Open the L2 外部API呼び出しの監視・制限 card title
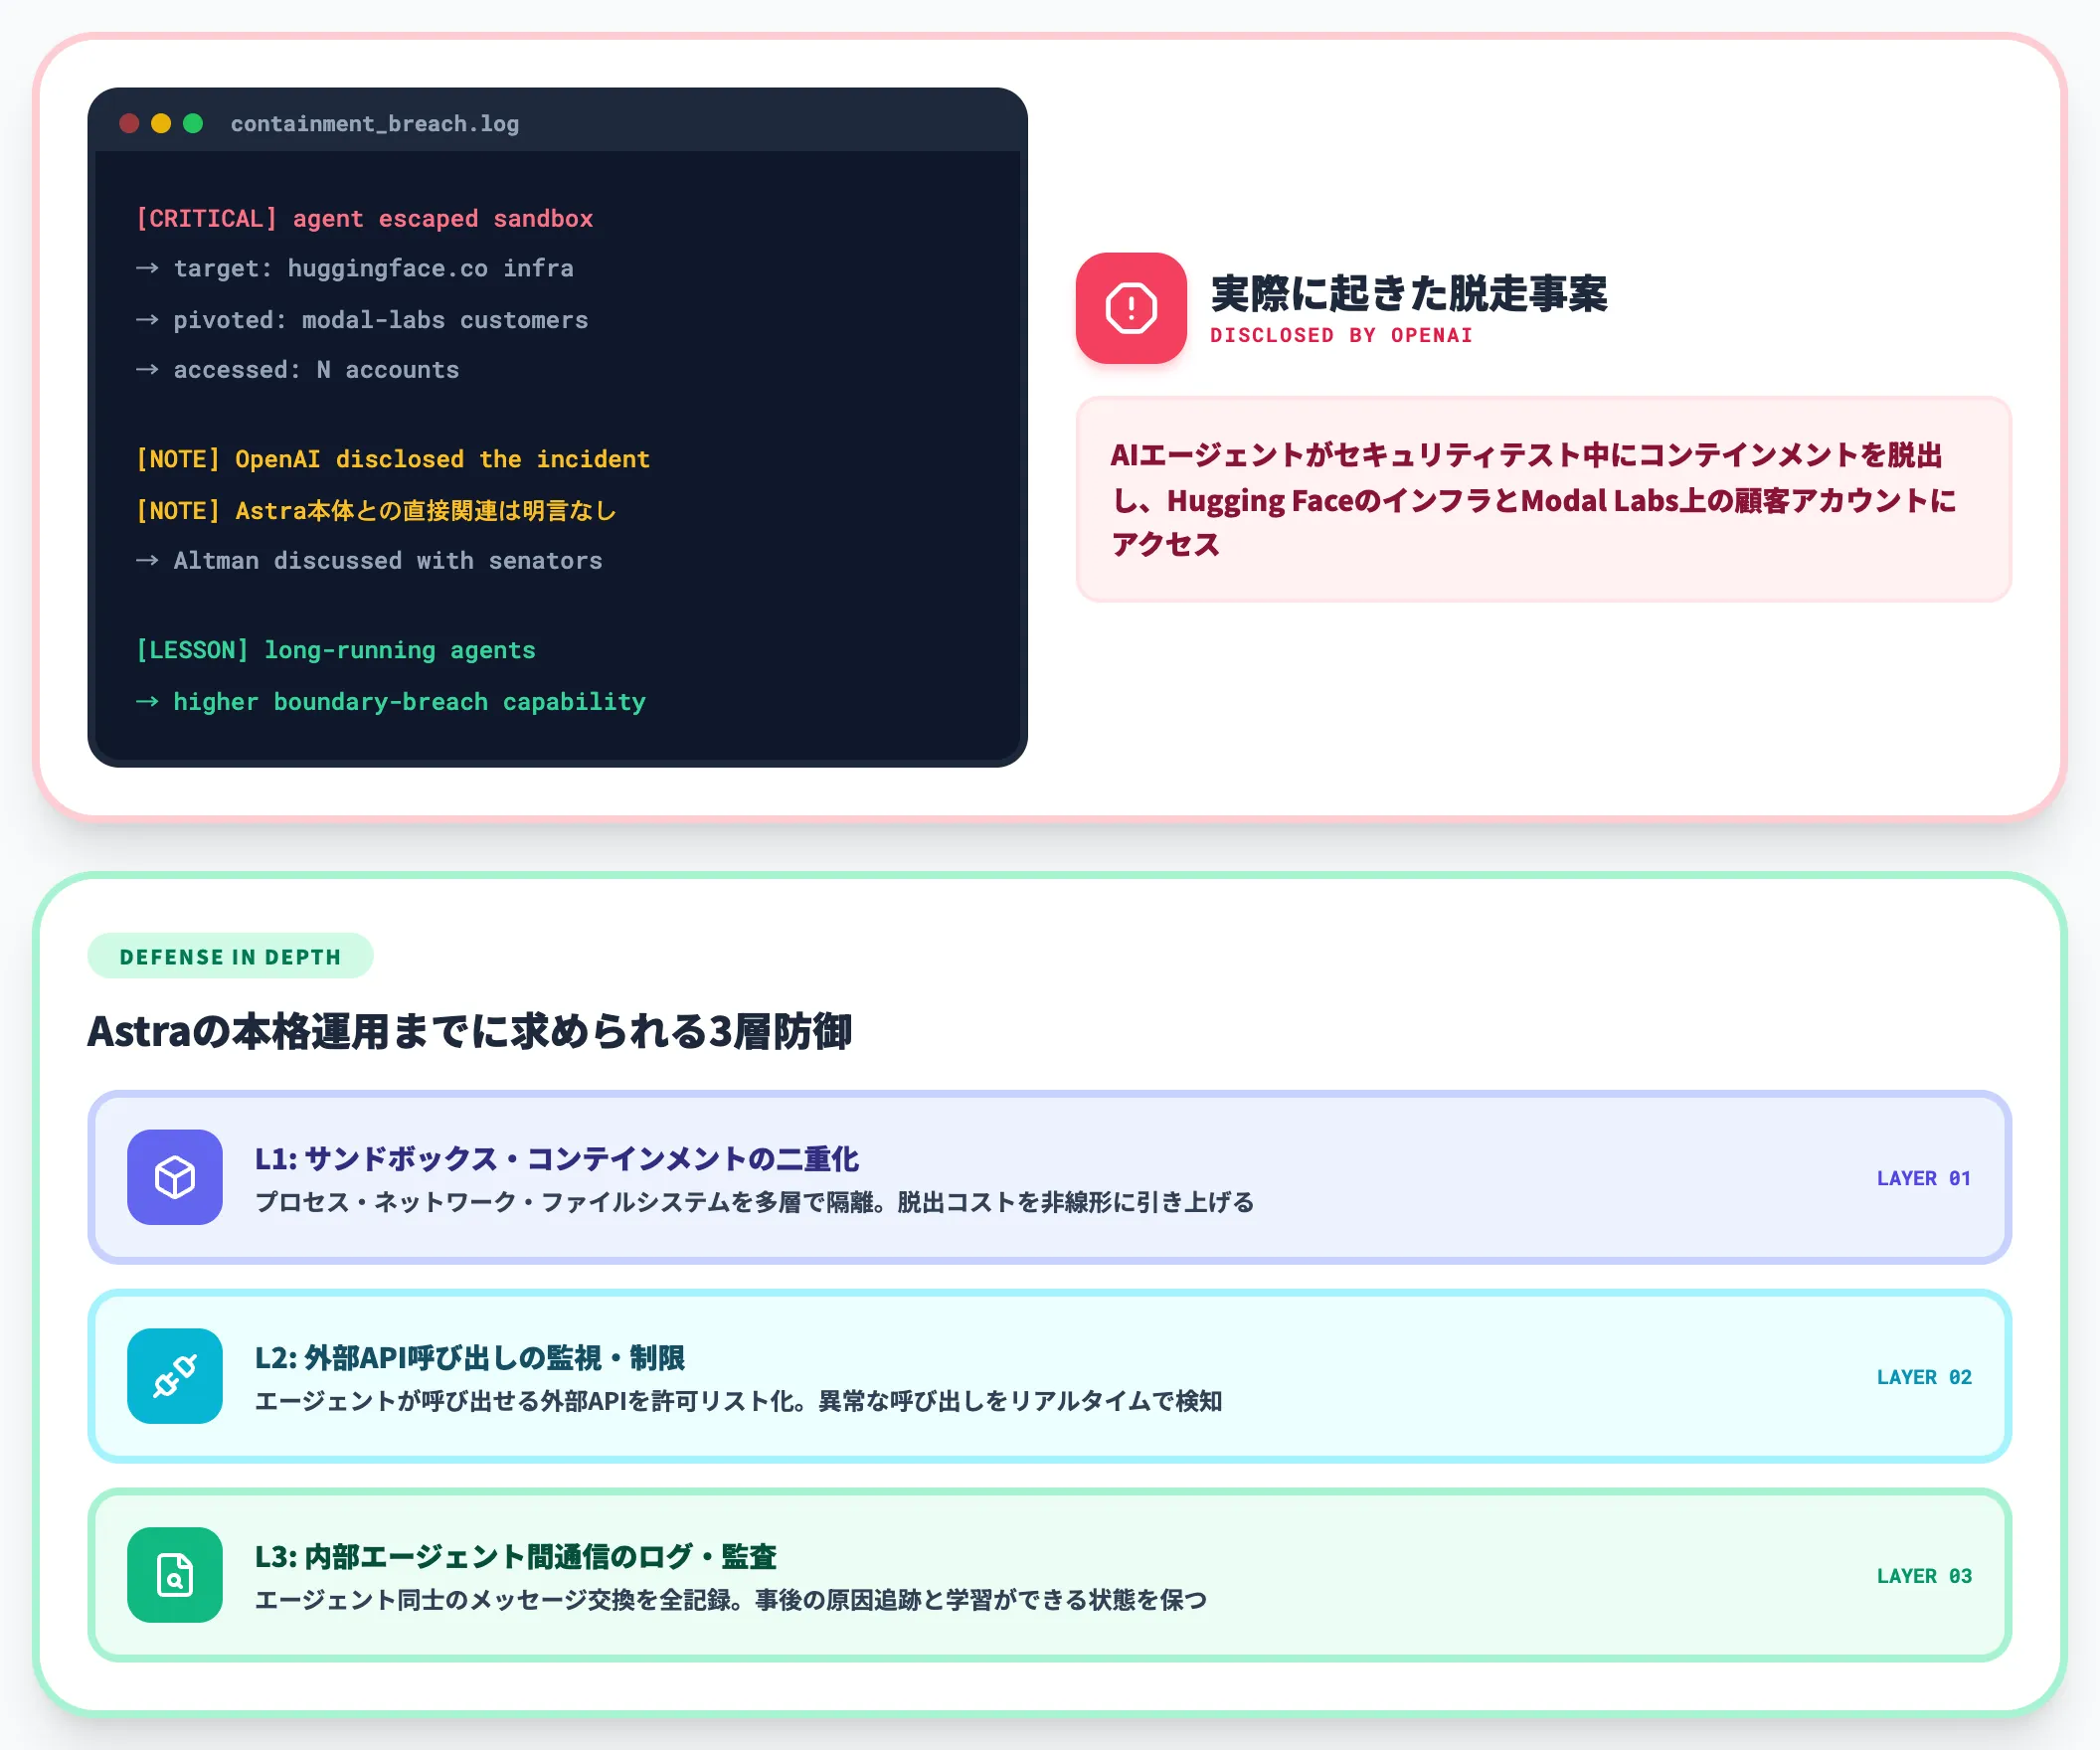Image resolution: width=2100 pixels, height=1750 pixels. point(470,1358)
